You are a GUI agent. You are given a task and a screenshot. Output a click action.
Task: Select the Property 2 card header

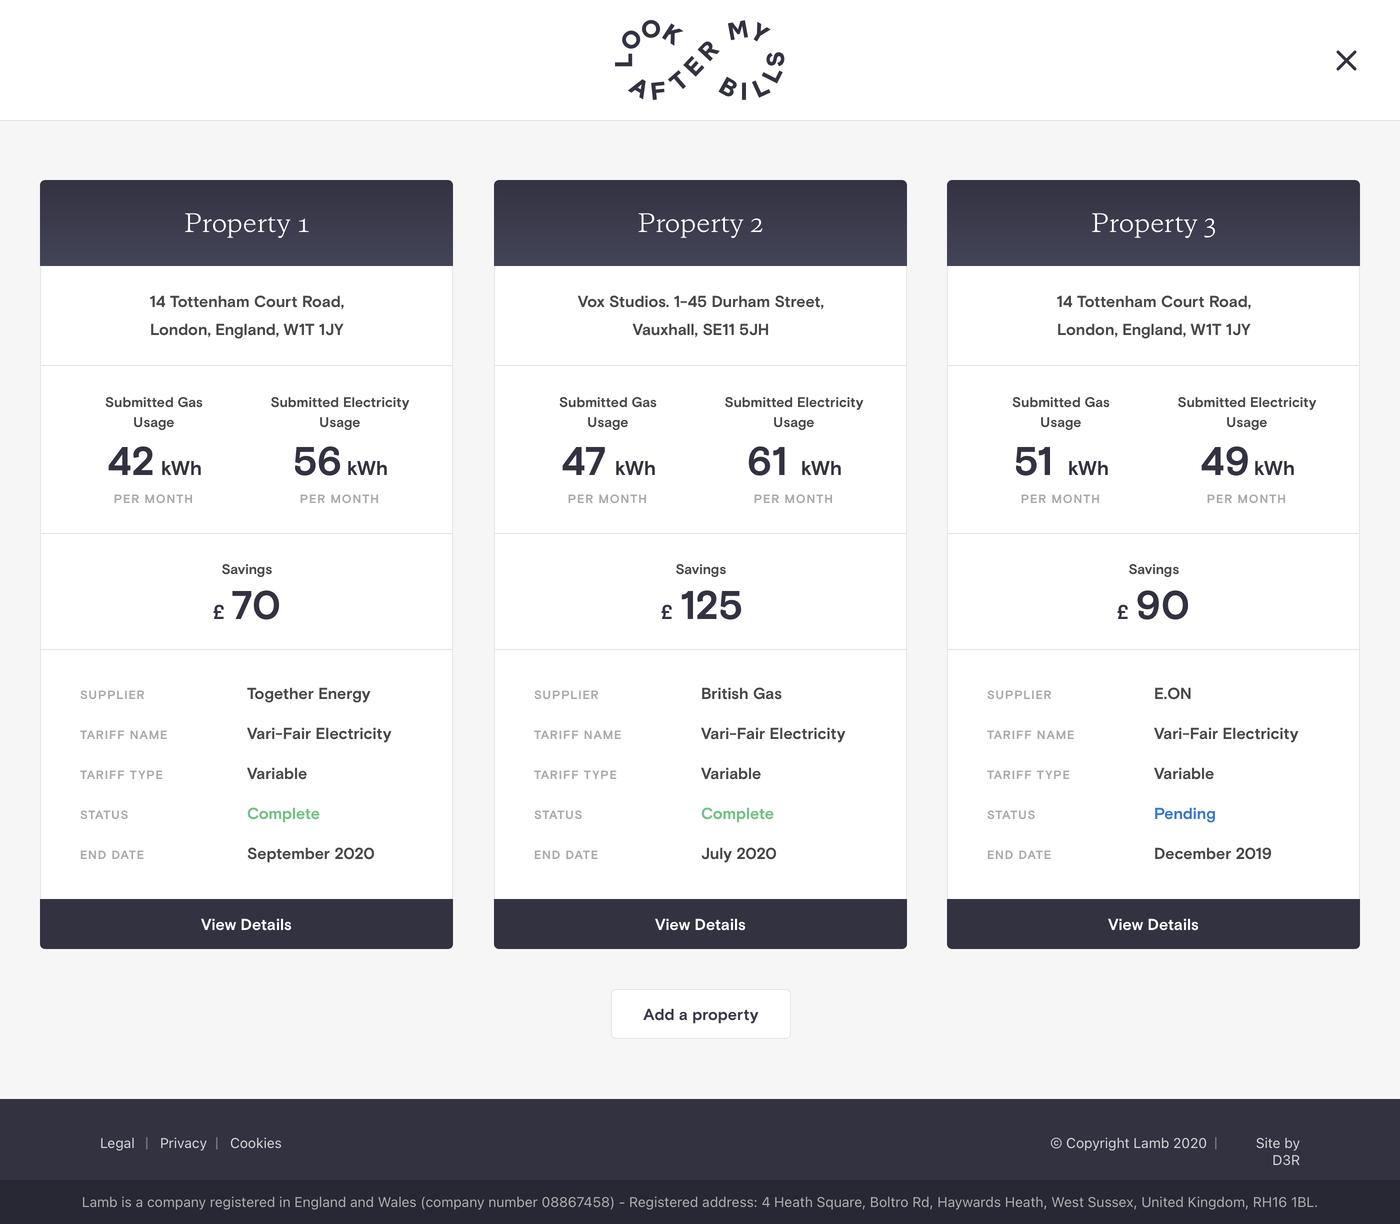pyautogui.click(x=700, y=223)
